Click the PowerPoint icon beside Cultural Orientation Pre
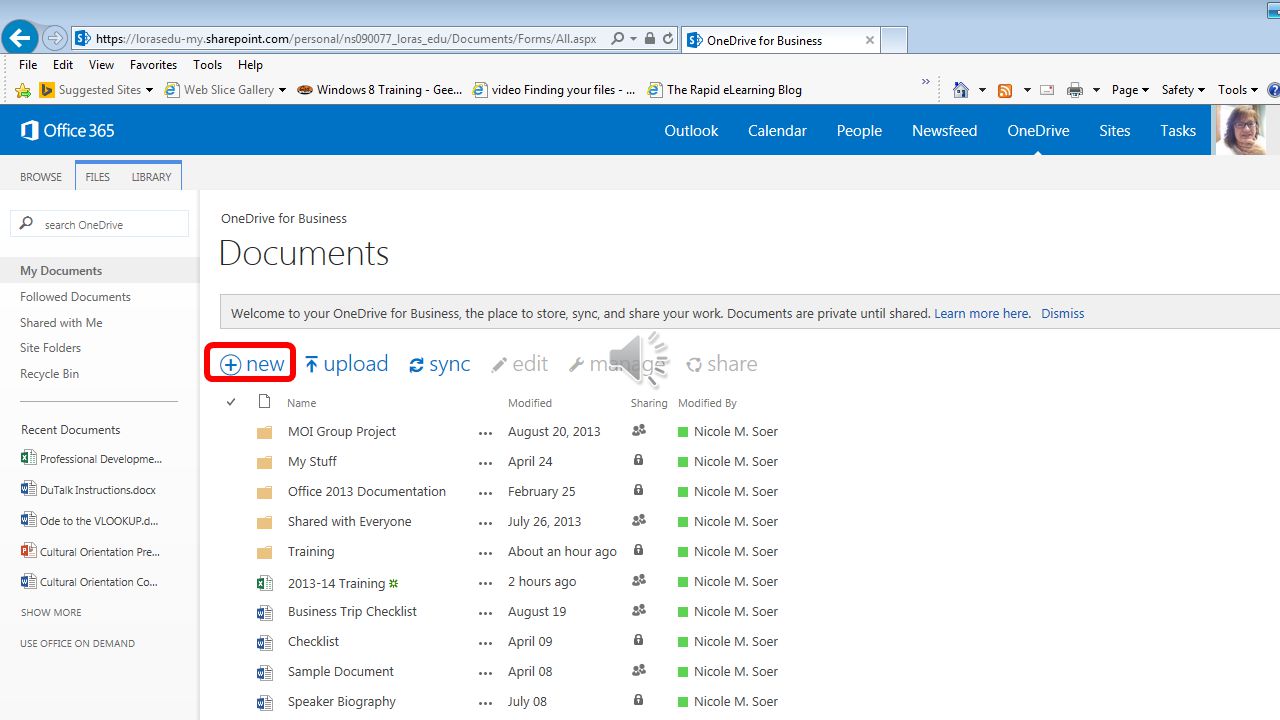This screenshot has height=720, width=1280. [29, 550]
